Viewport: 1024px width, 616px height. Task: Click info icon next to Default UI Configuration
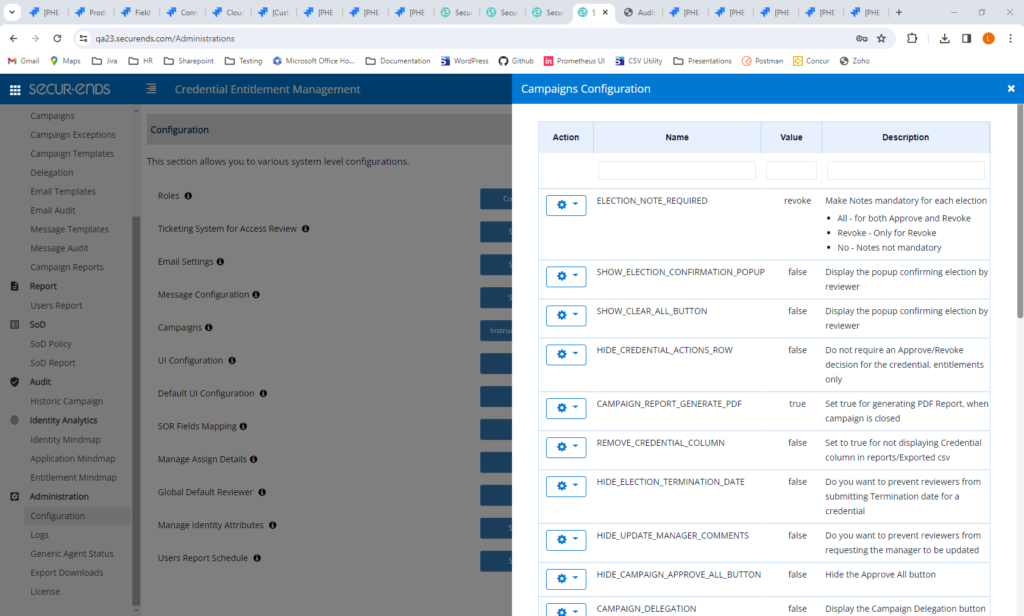pos(263,393)
